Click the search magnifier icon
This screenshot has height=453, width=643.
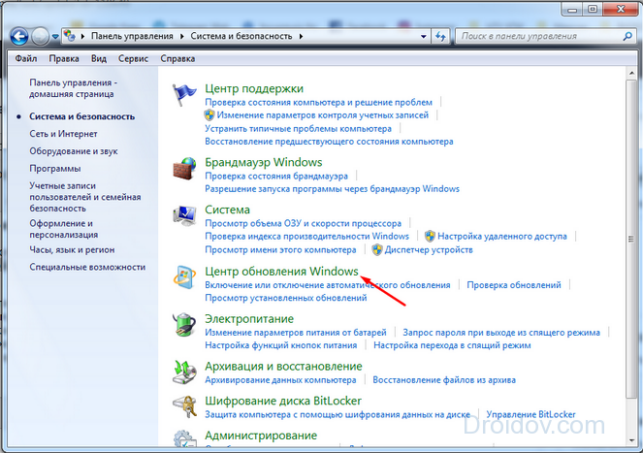tap(627, 36)
